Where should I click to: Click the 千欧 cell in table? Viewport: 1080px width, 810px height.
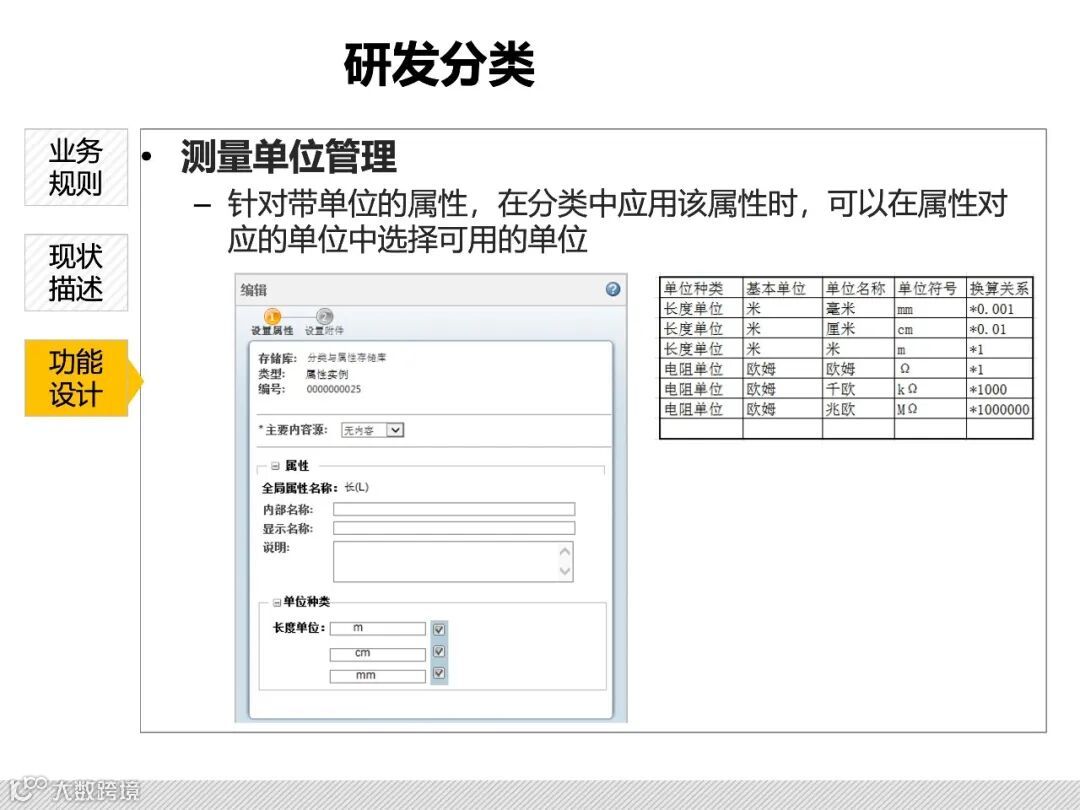858,389
